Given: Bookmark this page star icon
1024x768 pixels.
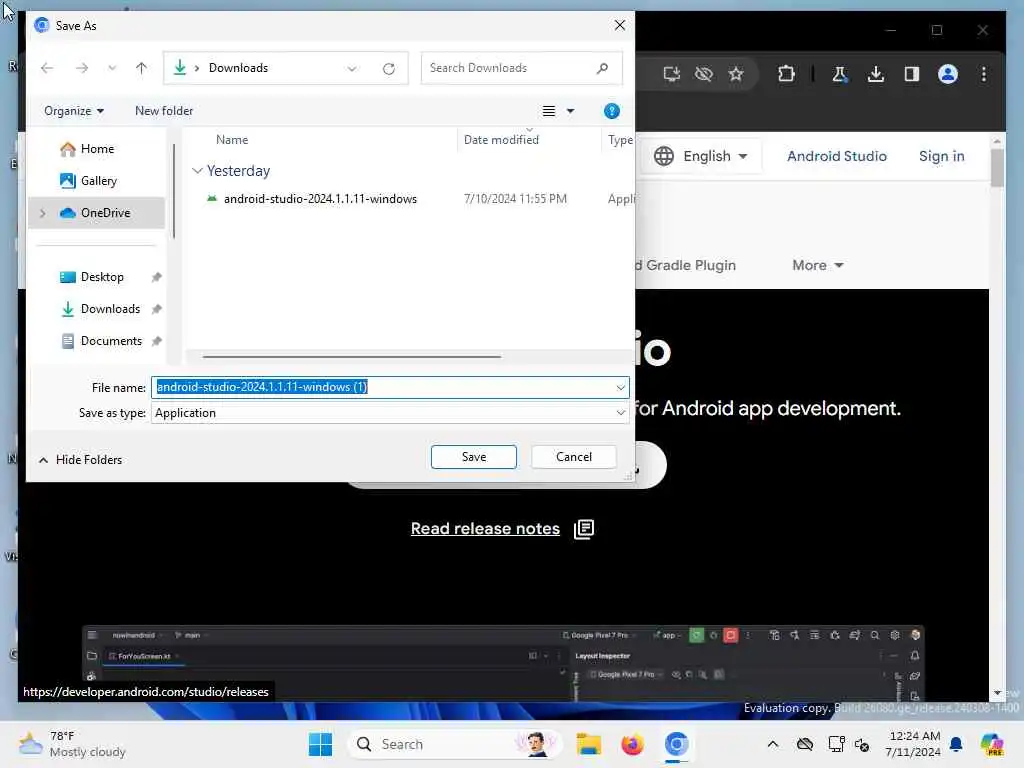Looking at the screenshot, I should pyautogui.click(x=736, y=74).
